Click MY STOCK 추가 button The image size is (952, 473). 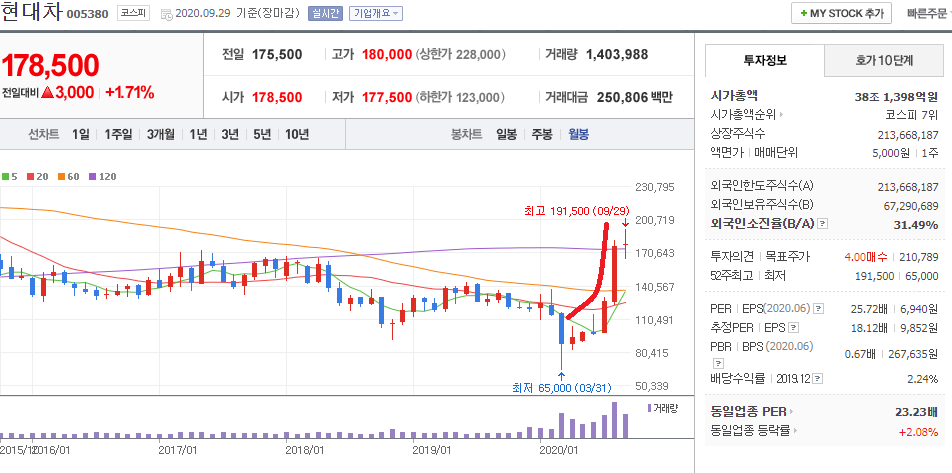(841, 13)
